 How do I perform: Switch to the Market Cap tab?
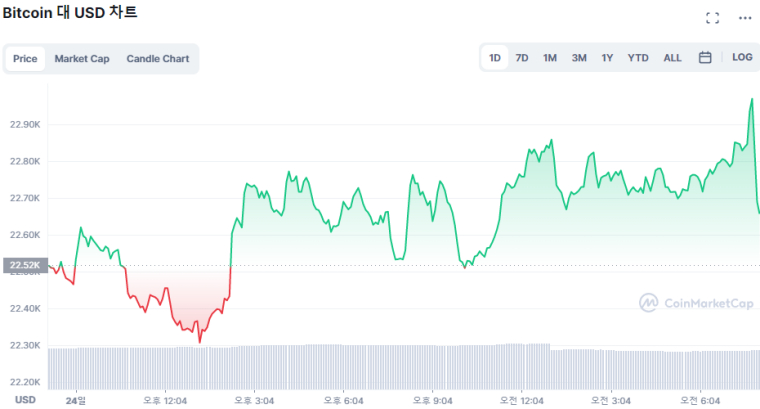click(x=82, y=59)
